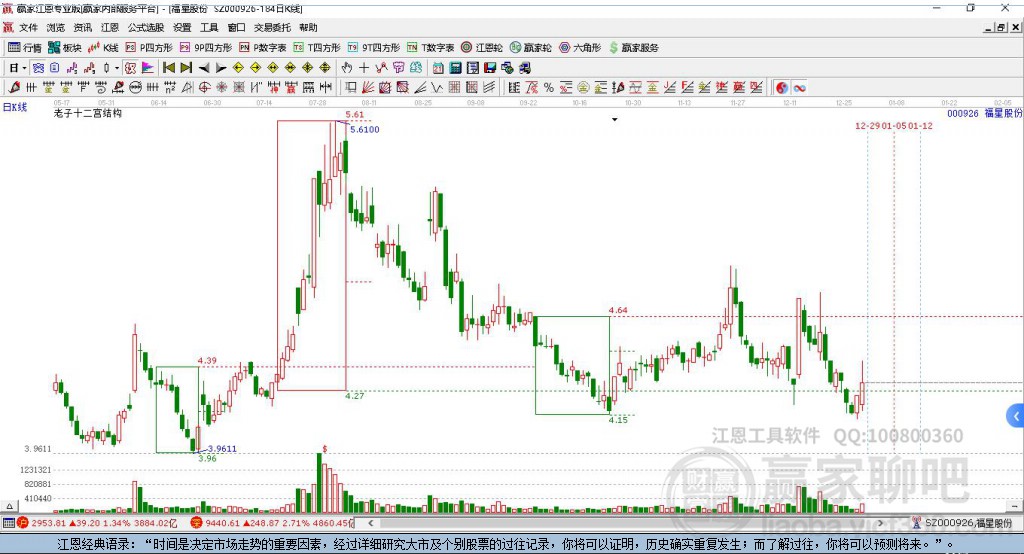The height and width of the screenshot is (554, 1024).
Task: Click the 000926 福星股份 stock label
Action: pos(985,113)
